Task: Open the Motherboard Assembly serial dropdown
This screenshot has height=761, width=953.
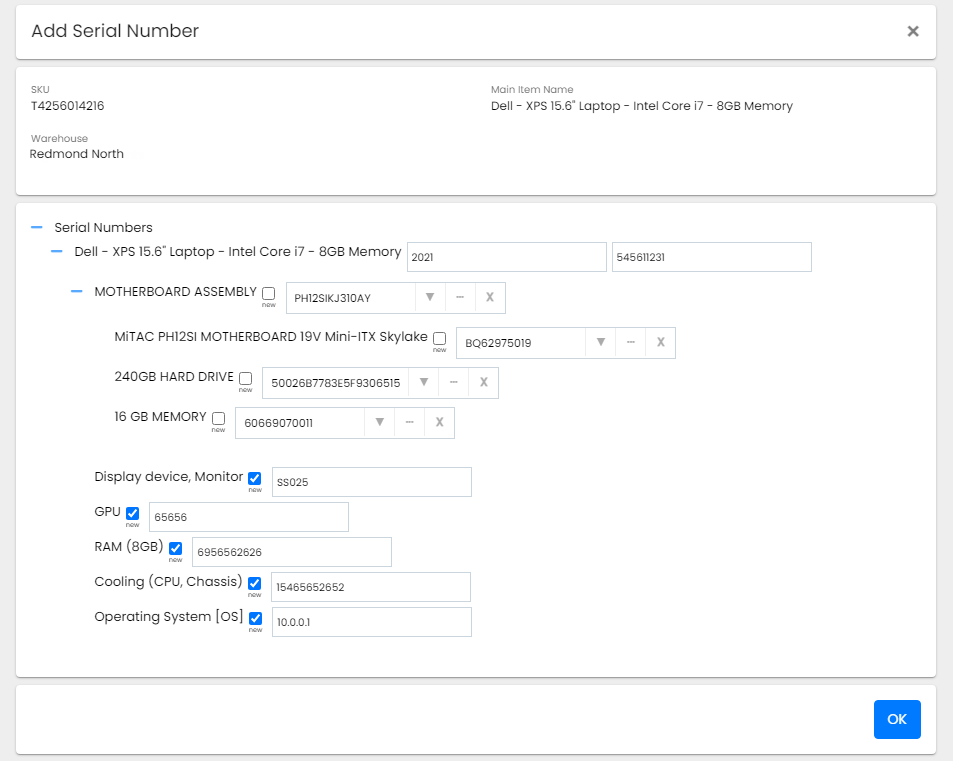Action: (x=429, y=298)
